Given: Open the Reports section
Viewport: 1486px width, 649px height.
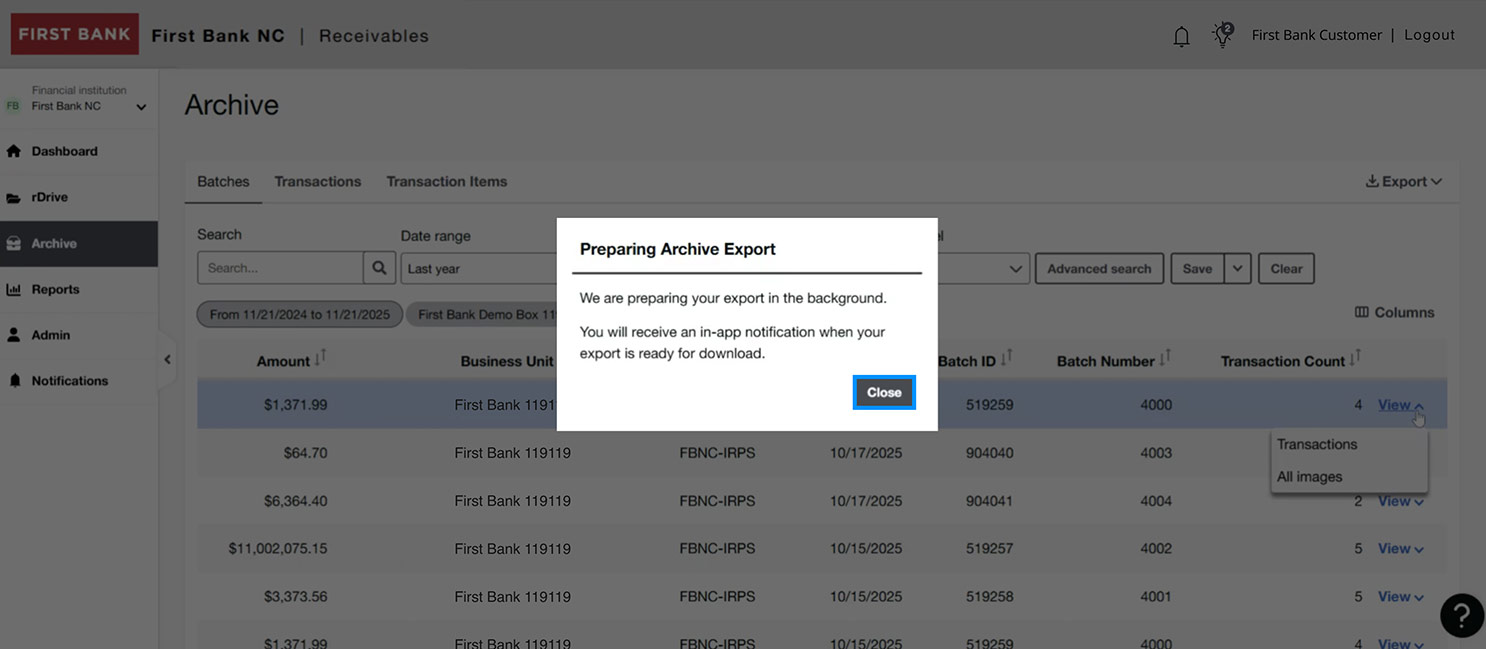Looking at the screenshot, I should coord(56,289).
